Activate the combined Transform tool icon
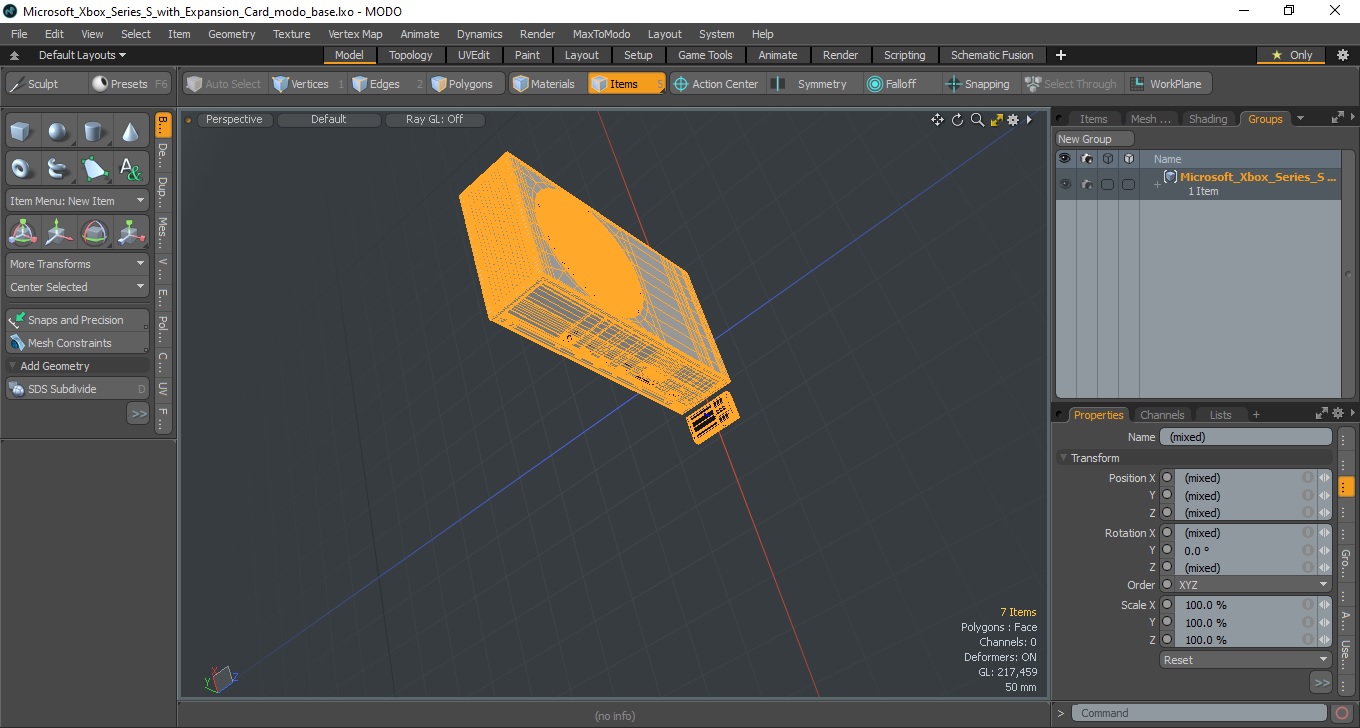This screenshot has width=1360, height=728. [x=23, y=233]
